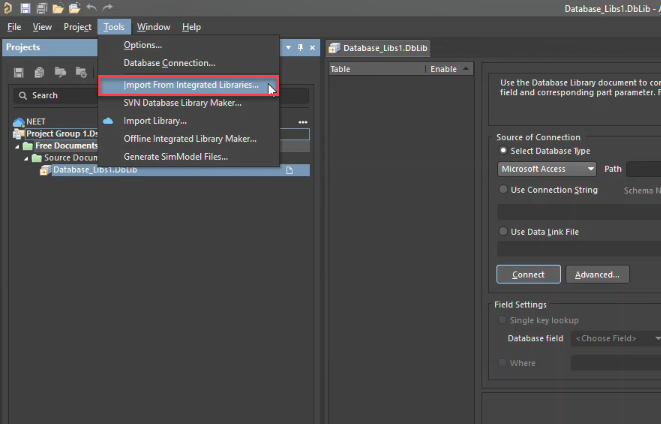661x424 pixels.
Task: Click the Projects panel title
Action: tap(23, 47)
